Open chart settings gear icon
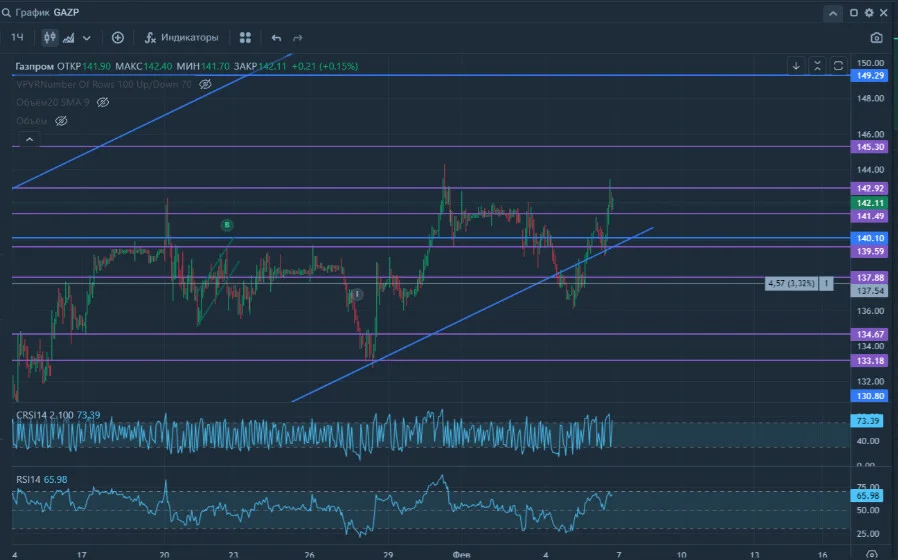The width and height of the screenshot is (898, 560). pos(869,13)
